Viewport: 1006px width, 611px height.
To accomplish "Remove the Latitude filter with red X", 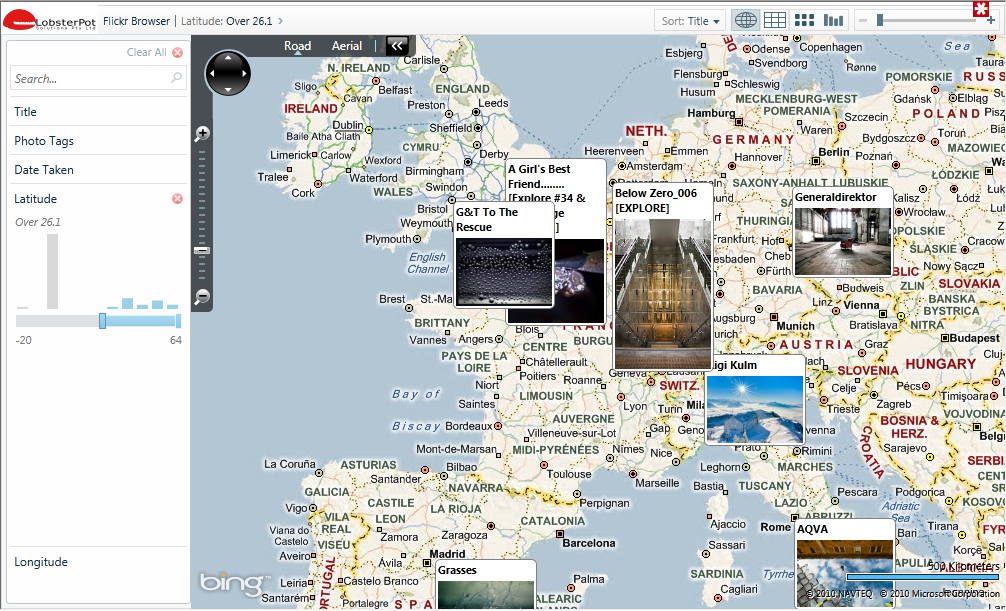I will tap(178, 199).
